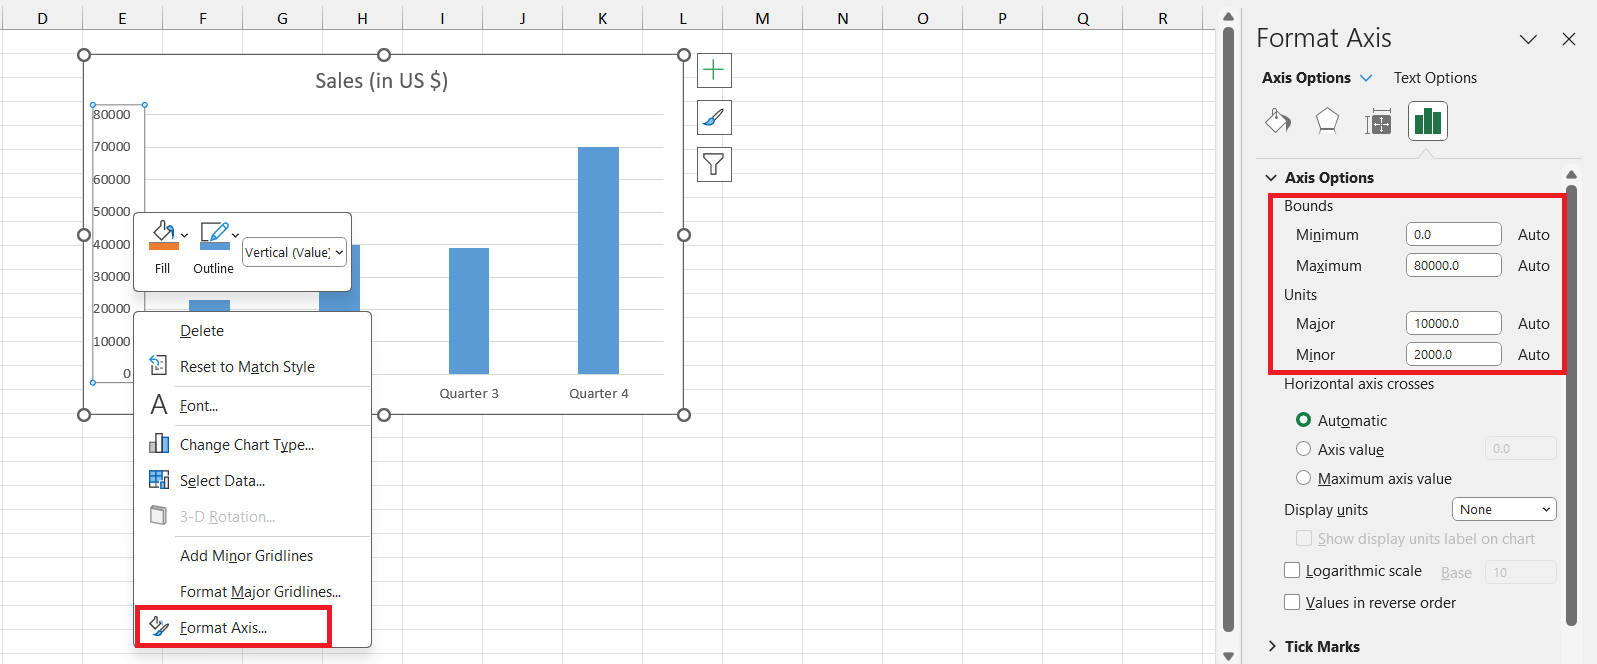Image resolution: width=1597 pixels, height=664 pixels.
Task: Click worksheet scrollbar up arrow
Action: [x=1228, y=15]
